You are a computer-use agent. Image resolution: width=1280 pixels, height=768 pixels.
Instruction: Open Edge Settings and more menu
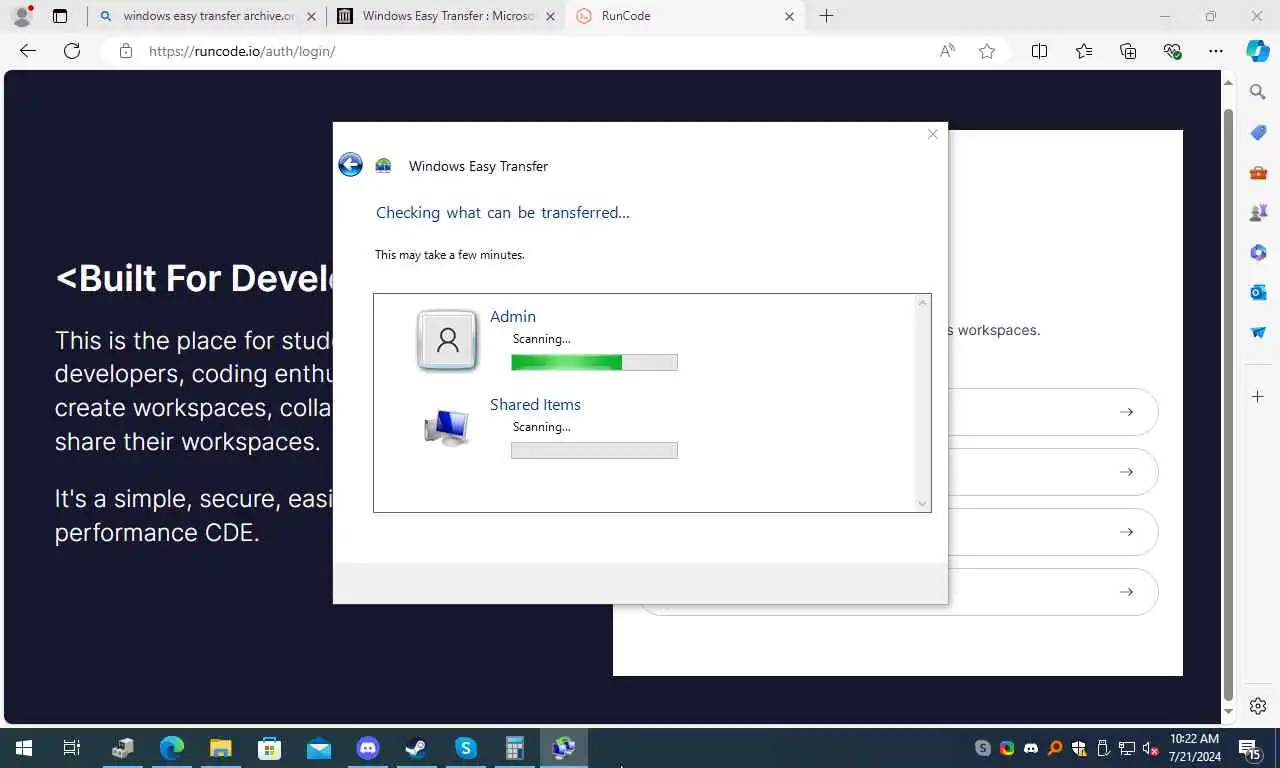coord(1216,51)
